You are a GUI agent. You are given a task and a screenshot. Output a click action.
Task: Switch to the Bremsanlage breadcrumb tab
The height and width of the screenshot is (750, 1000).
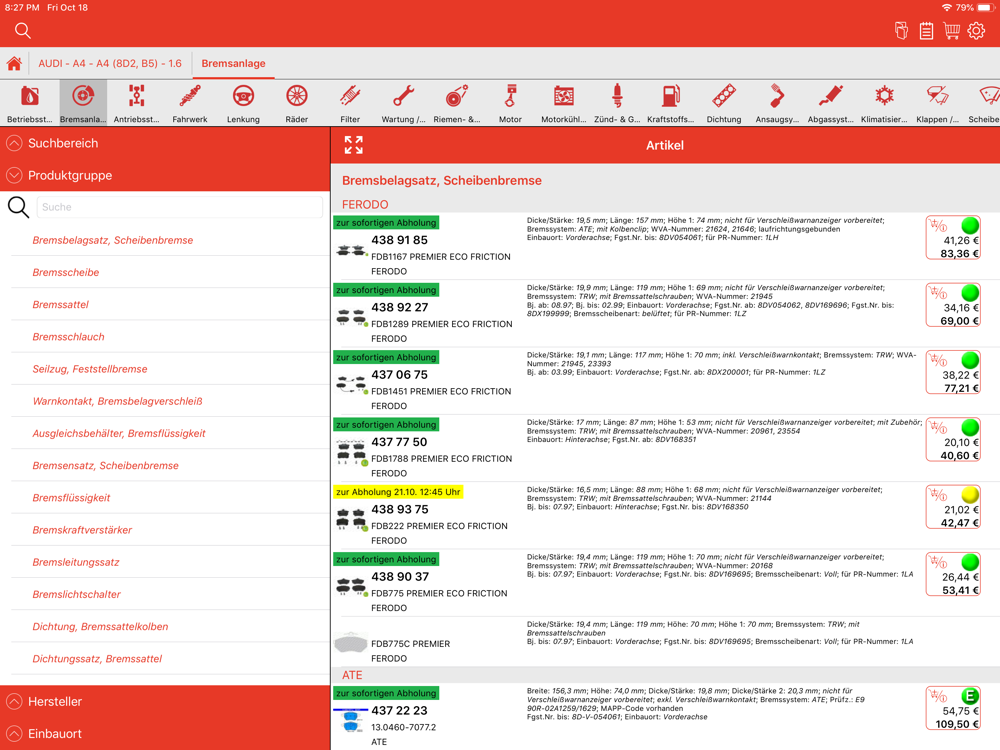click(233, 64)
